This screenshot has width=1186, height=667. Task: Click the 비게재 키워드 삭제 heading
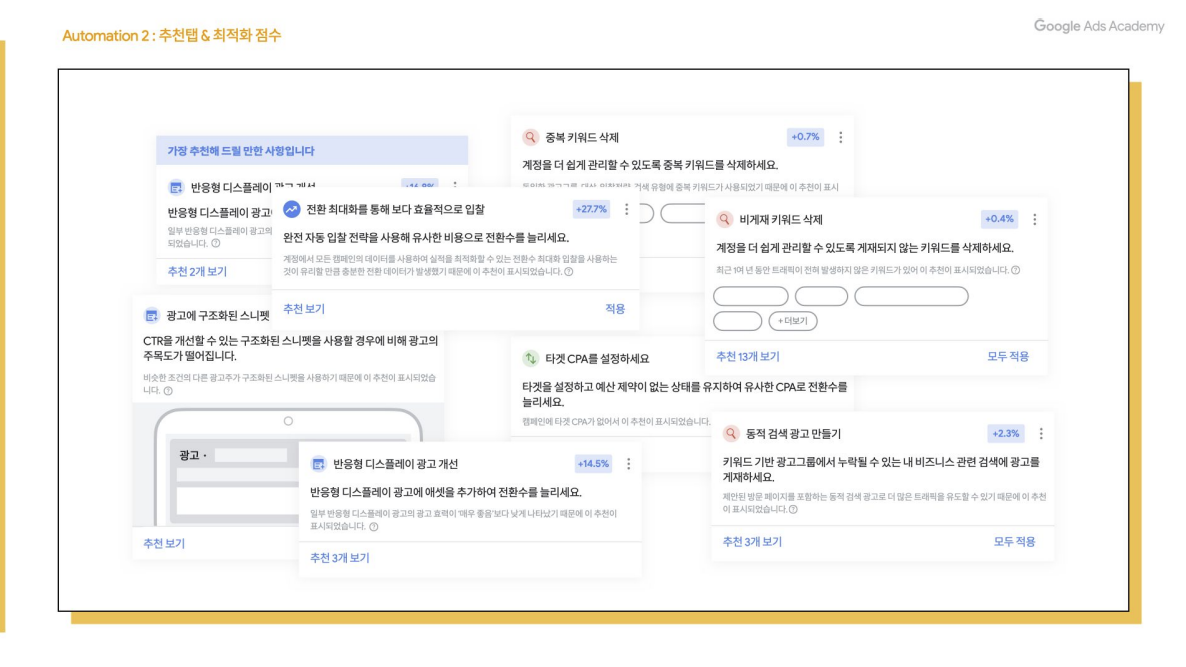coord(781,219)
